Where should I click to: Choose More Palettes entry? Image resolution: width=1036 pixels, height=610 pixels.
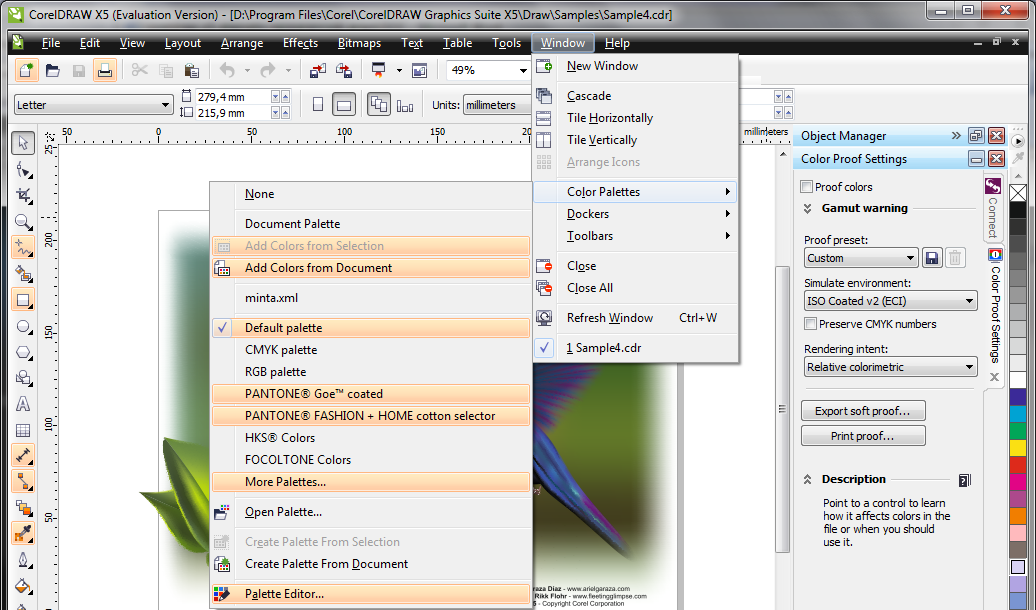[x=371, y=482]
